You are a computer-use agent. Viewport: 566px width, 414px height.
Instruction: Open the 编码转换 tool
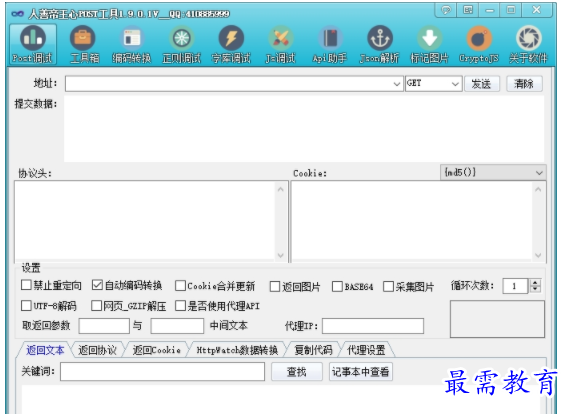click(x=132, y=44)
